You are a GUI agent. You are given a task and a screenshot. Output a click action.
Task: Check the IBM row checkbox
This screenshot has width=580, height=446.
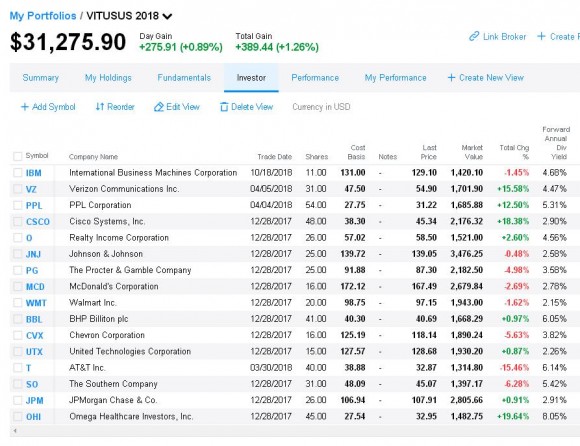pyautogui.click(x=17, y=172)
